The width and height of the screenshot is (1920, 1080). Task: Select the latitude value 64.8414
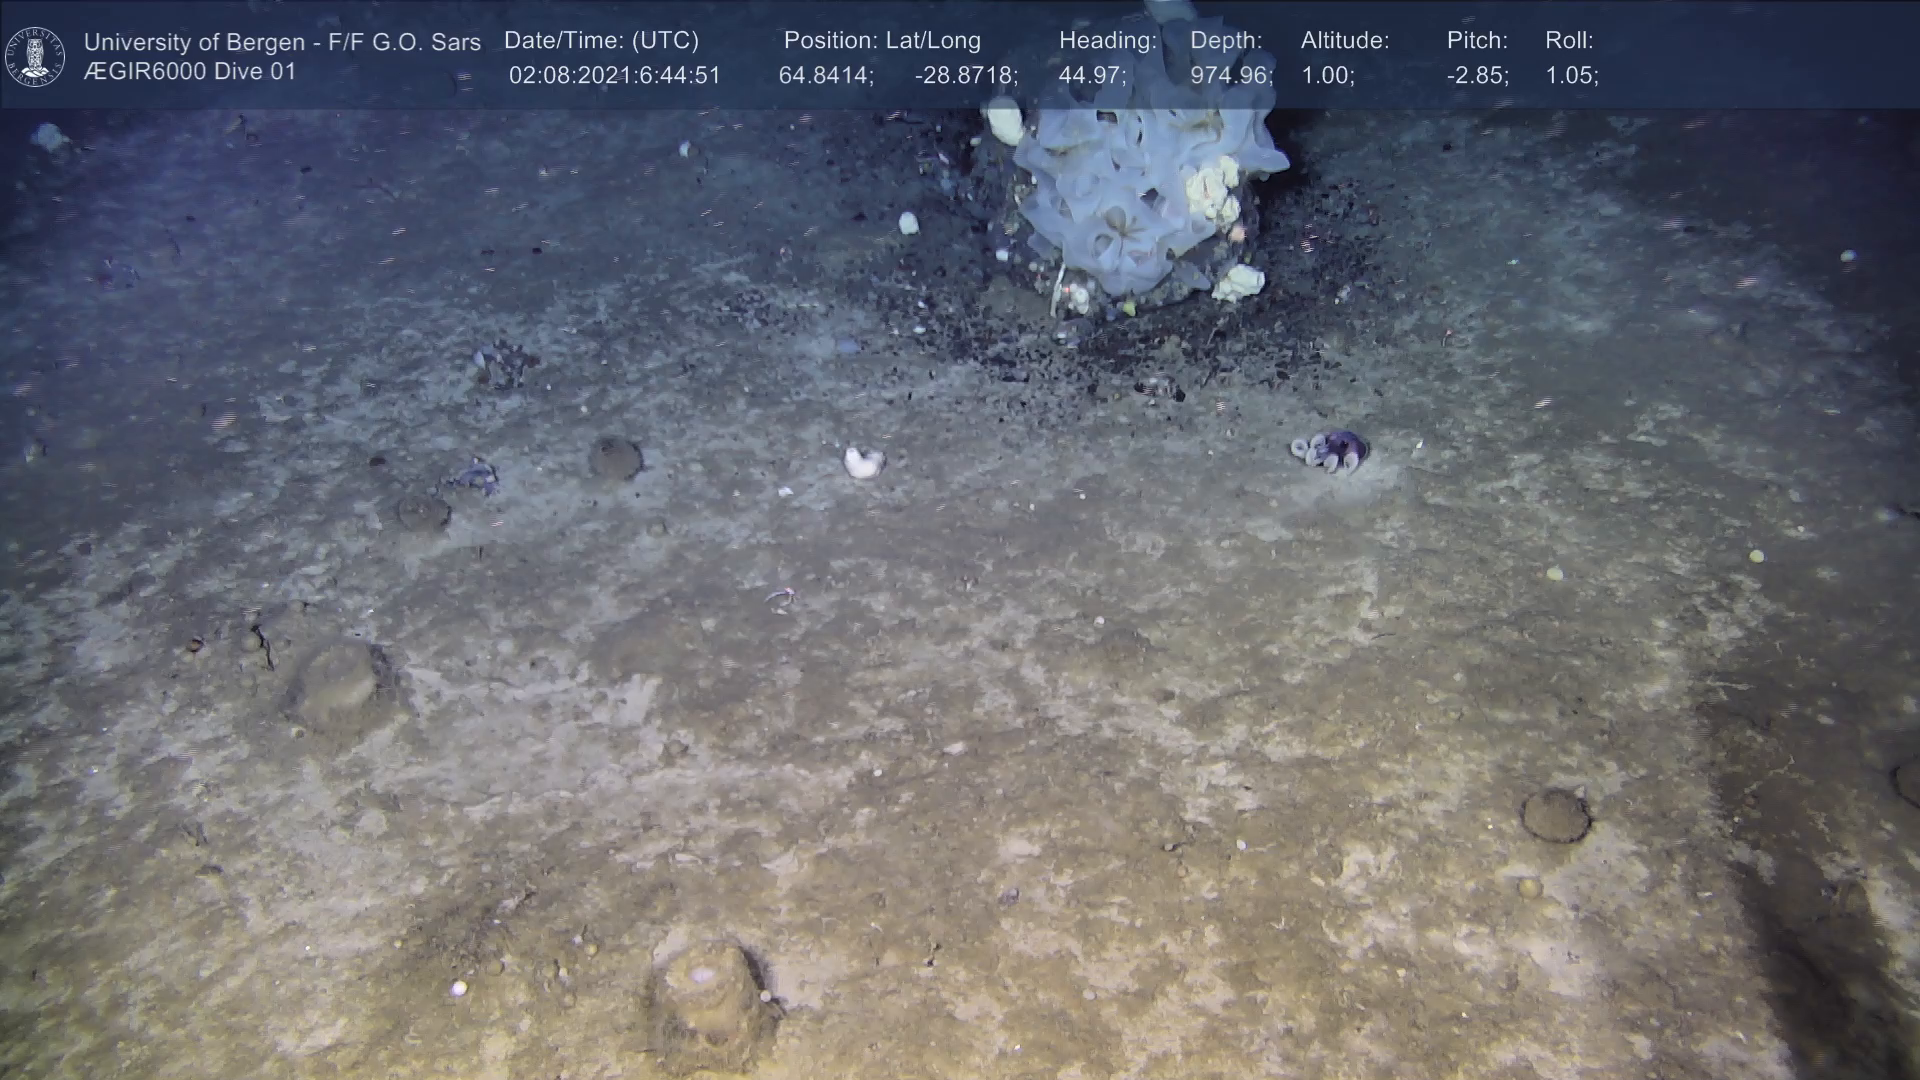825,76
